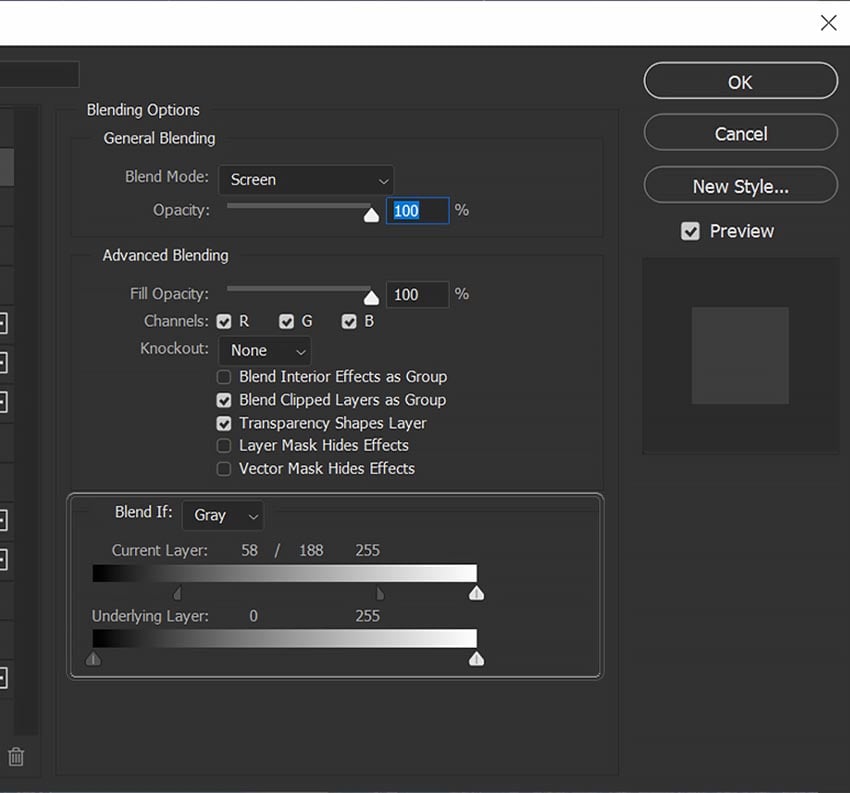The height and width of the screenshot is (793, 850).
Task: Click the Cancel button
Action: pos(740,133)
